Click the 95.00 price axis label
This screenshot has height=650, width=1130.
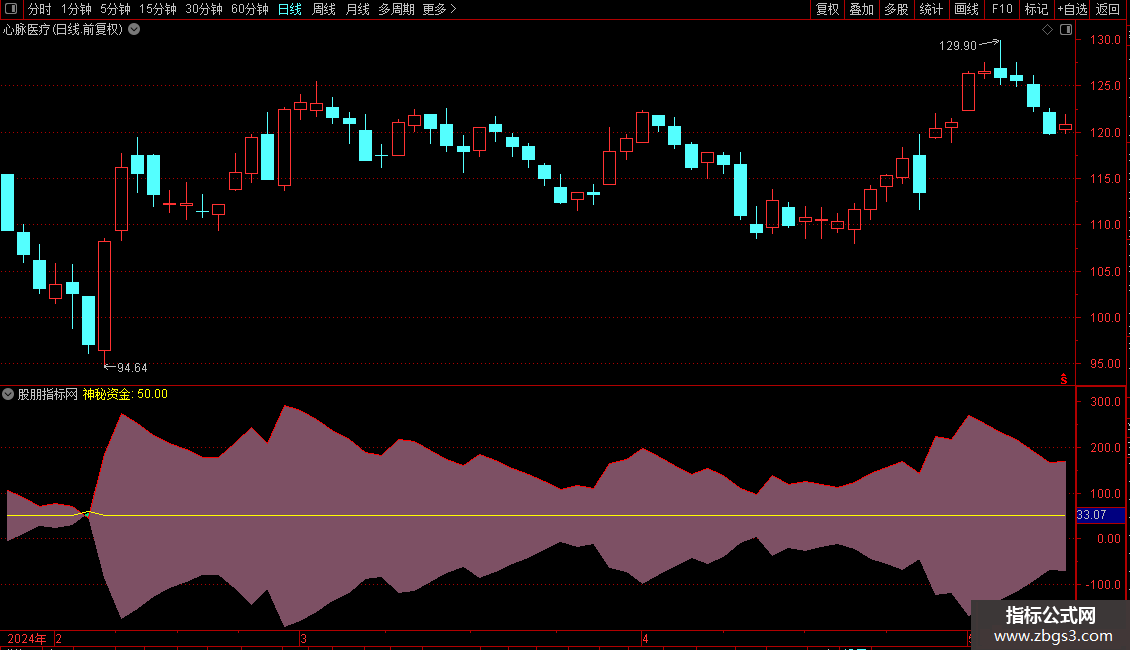tap(1105, 364)
